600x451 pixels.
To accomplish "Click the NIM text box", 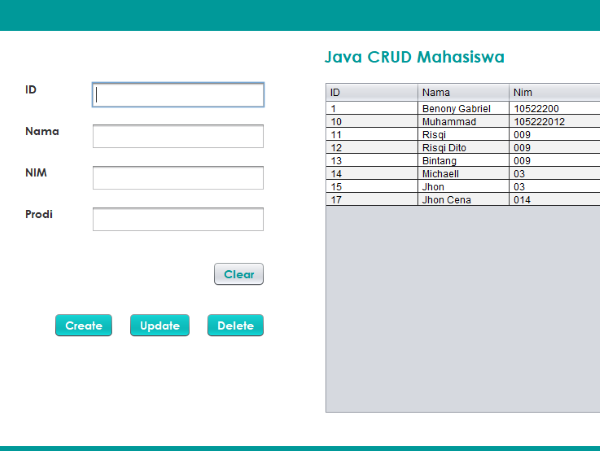I will pyautogui.click(x=178, y=178).
